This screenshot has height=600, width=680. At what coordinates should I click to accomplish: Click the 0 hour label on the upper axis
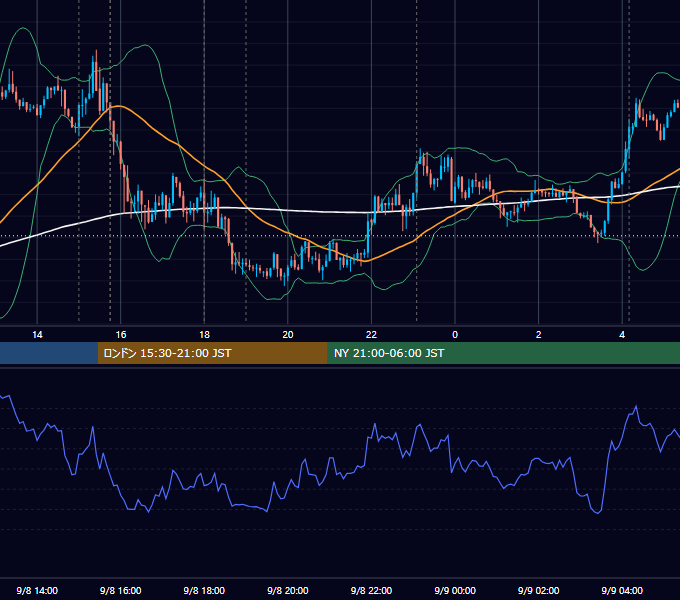click(x=455, y=335)
